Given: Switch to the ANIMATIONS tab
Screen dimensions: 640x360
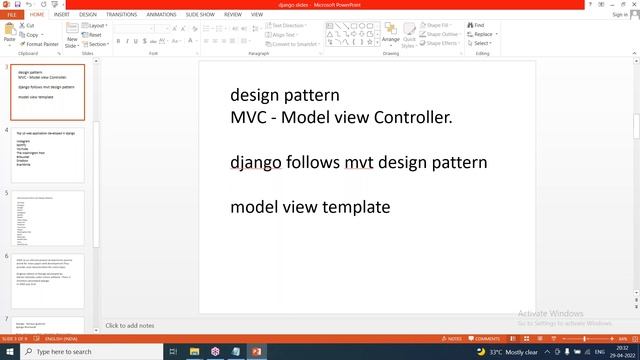Looking at the screenshot, I should pos(161,15).
